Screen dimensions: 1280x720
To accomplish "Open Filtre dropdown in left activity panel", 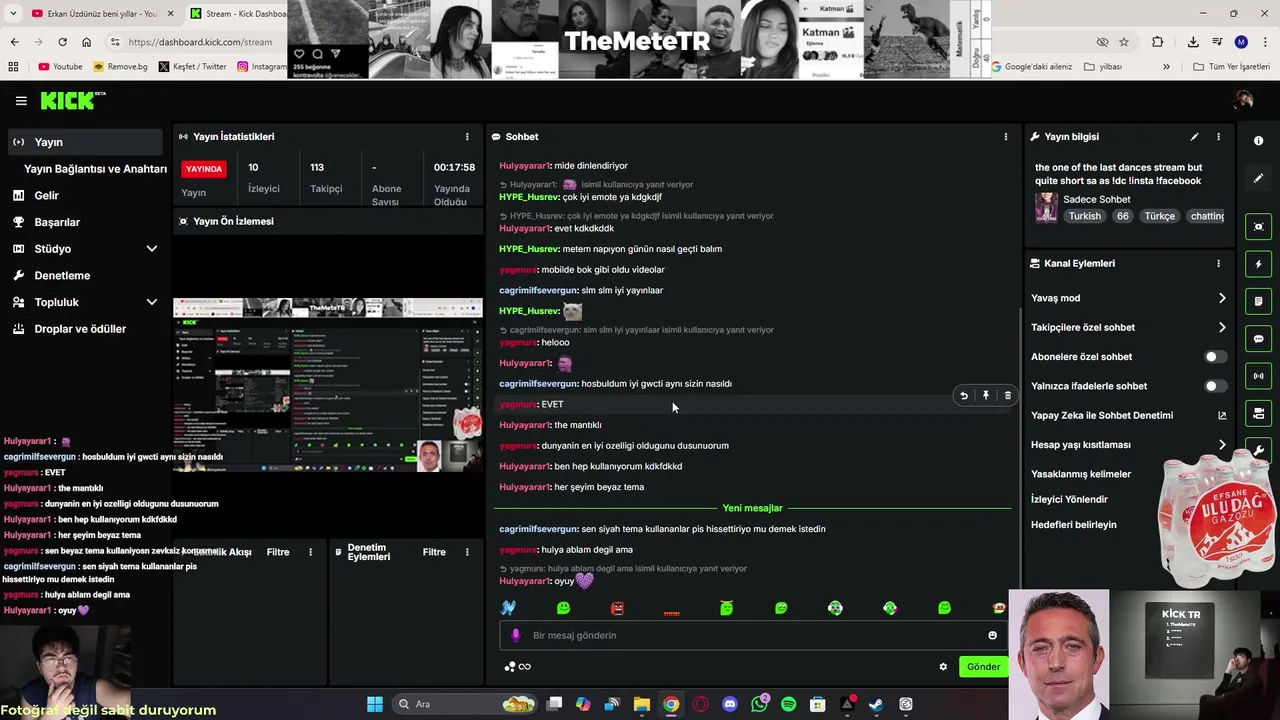I will click(278, 552).
